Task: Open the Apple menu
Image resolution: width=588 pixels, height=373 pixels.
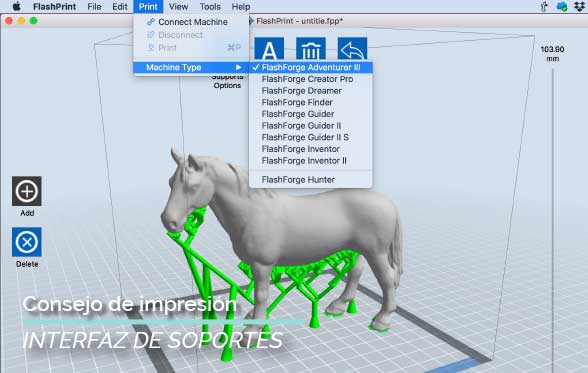Action: 16,6
